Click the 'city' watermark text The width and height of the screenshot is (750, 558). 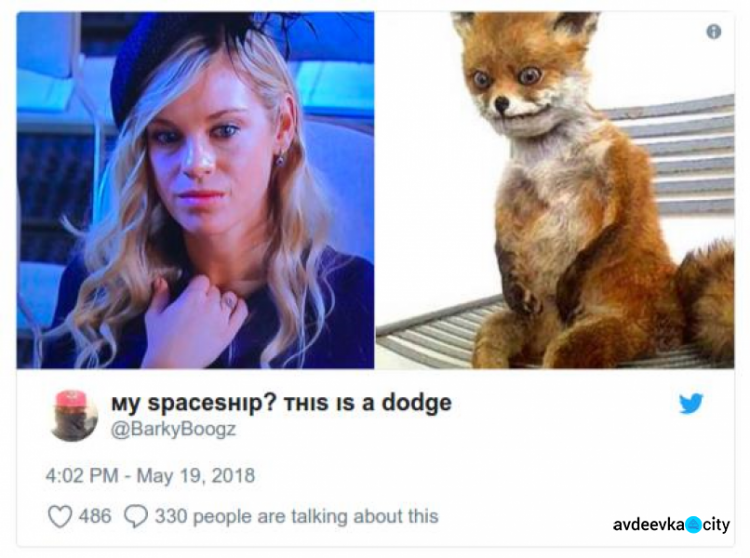pos(716,525)
